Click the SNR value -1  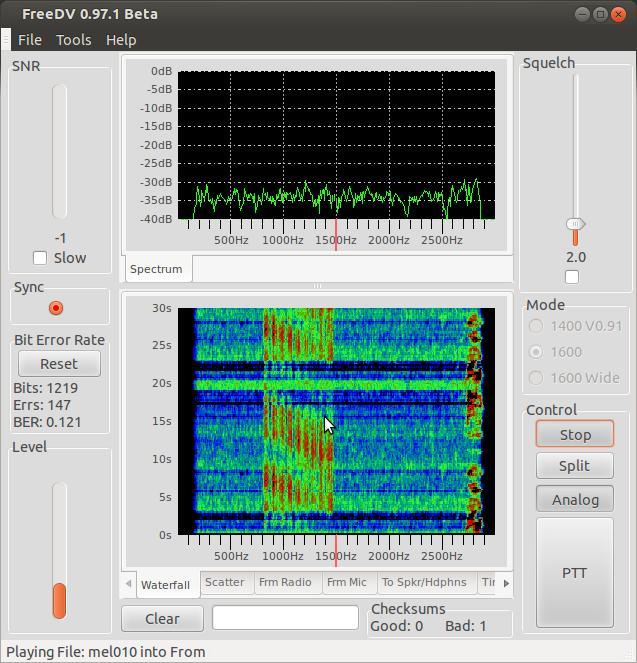point(60,238)
